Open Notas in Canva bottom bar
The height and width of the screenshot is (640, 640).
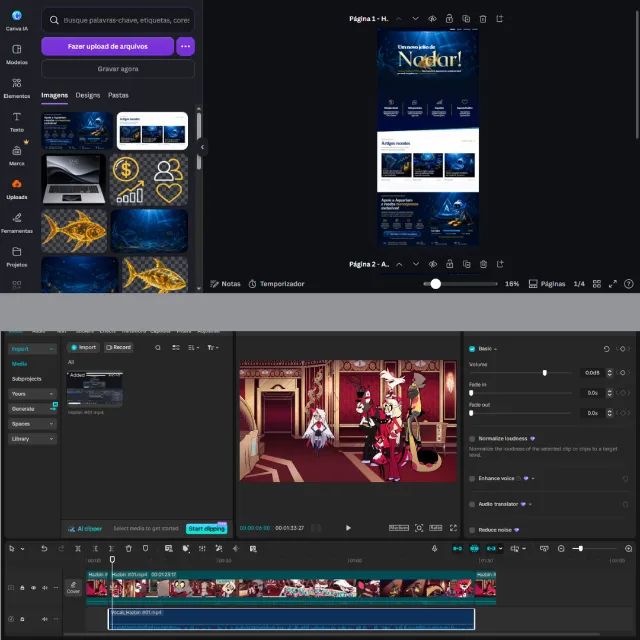225,284
